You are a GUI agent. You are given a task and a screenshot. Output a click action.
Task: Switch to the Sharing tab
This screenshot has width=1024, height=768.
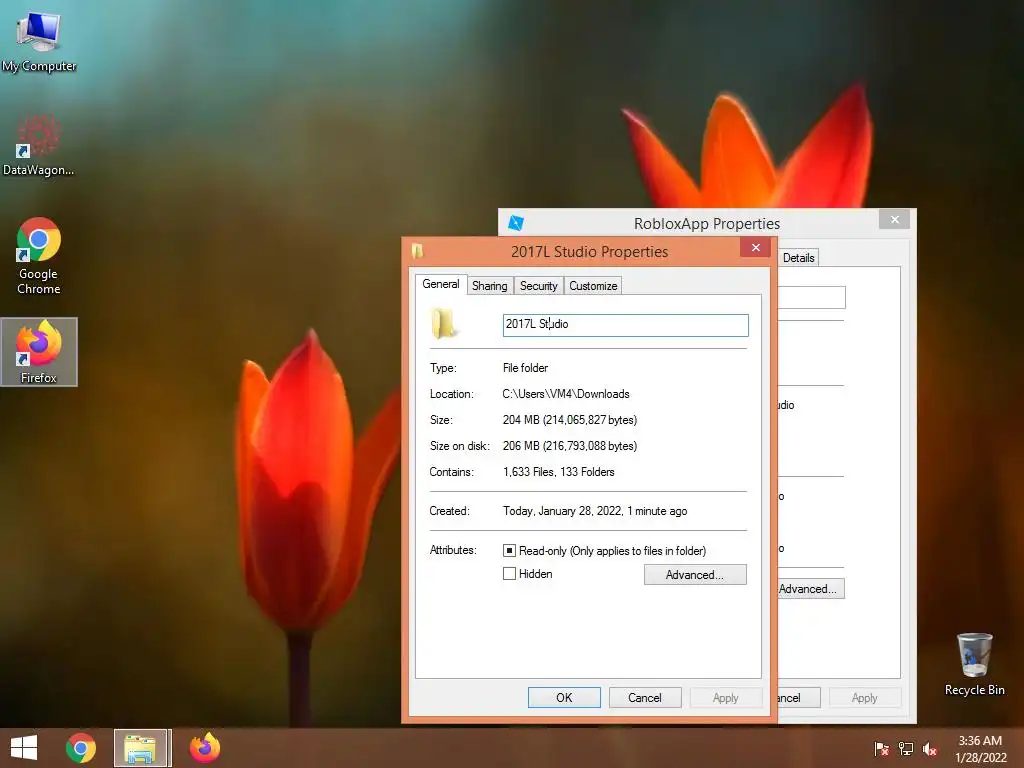[490, 286]
